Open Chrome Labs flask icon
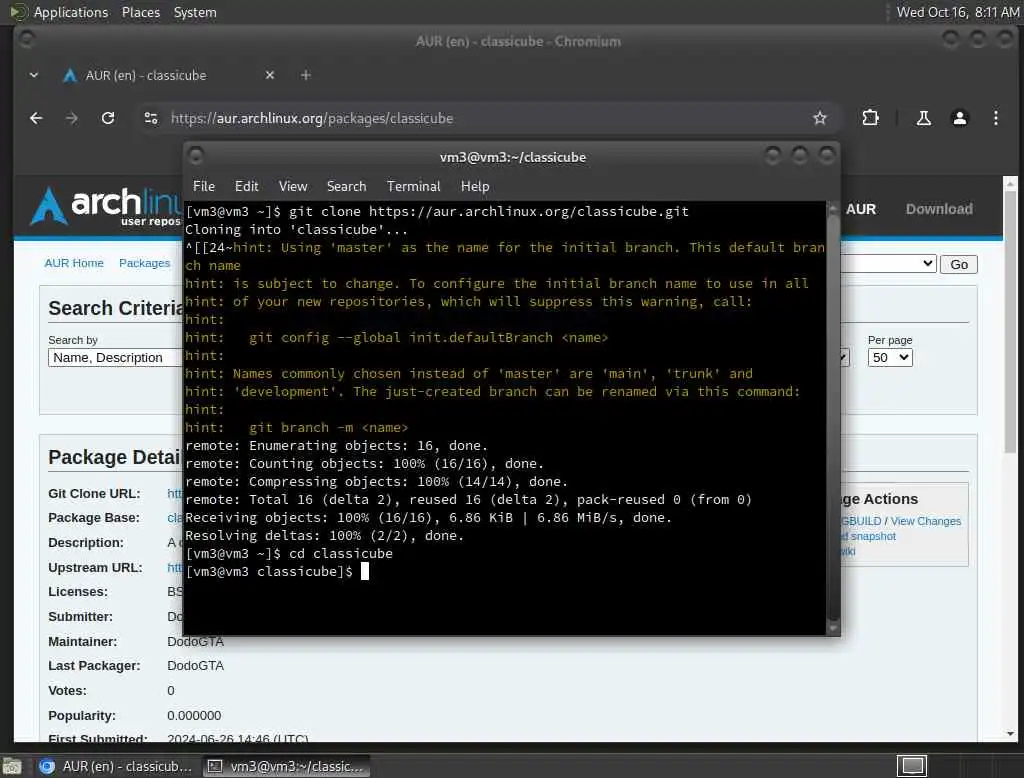1024x778 pixels. pyautogui.click(x=923, y=118)
